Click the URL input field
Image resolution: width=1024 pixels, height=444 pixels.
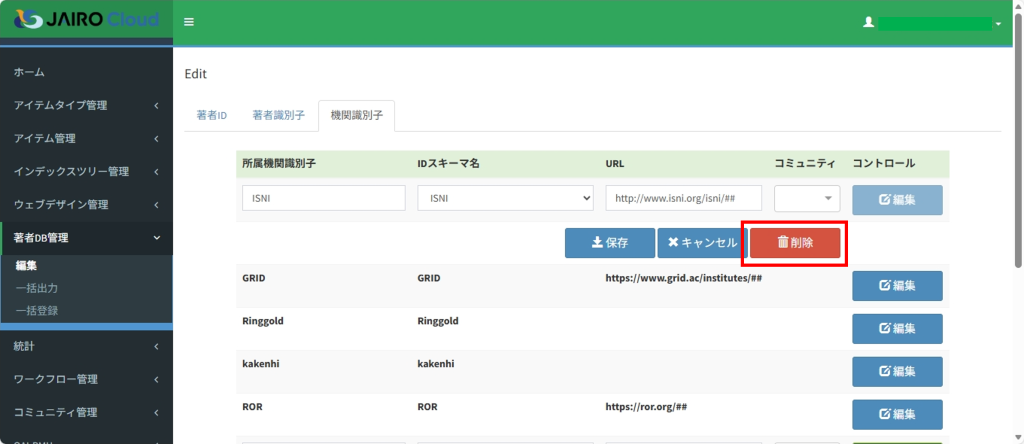(x=684, y=198)
